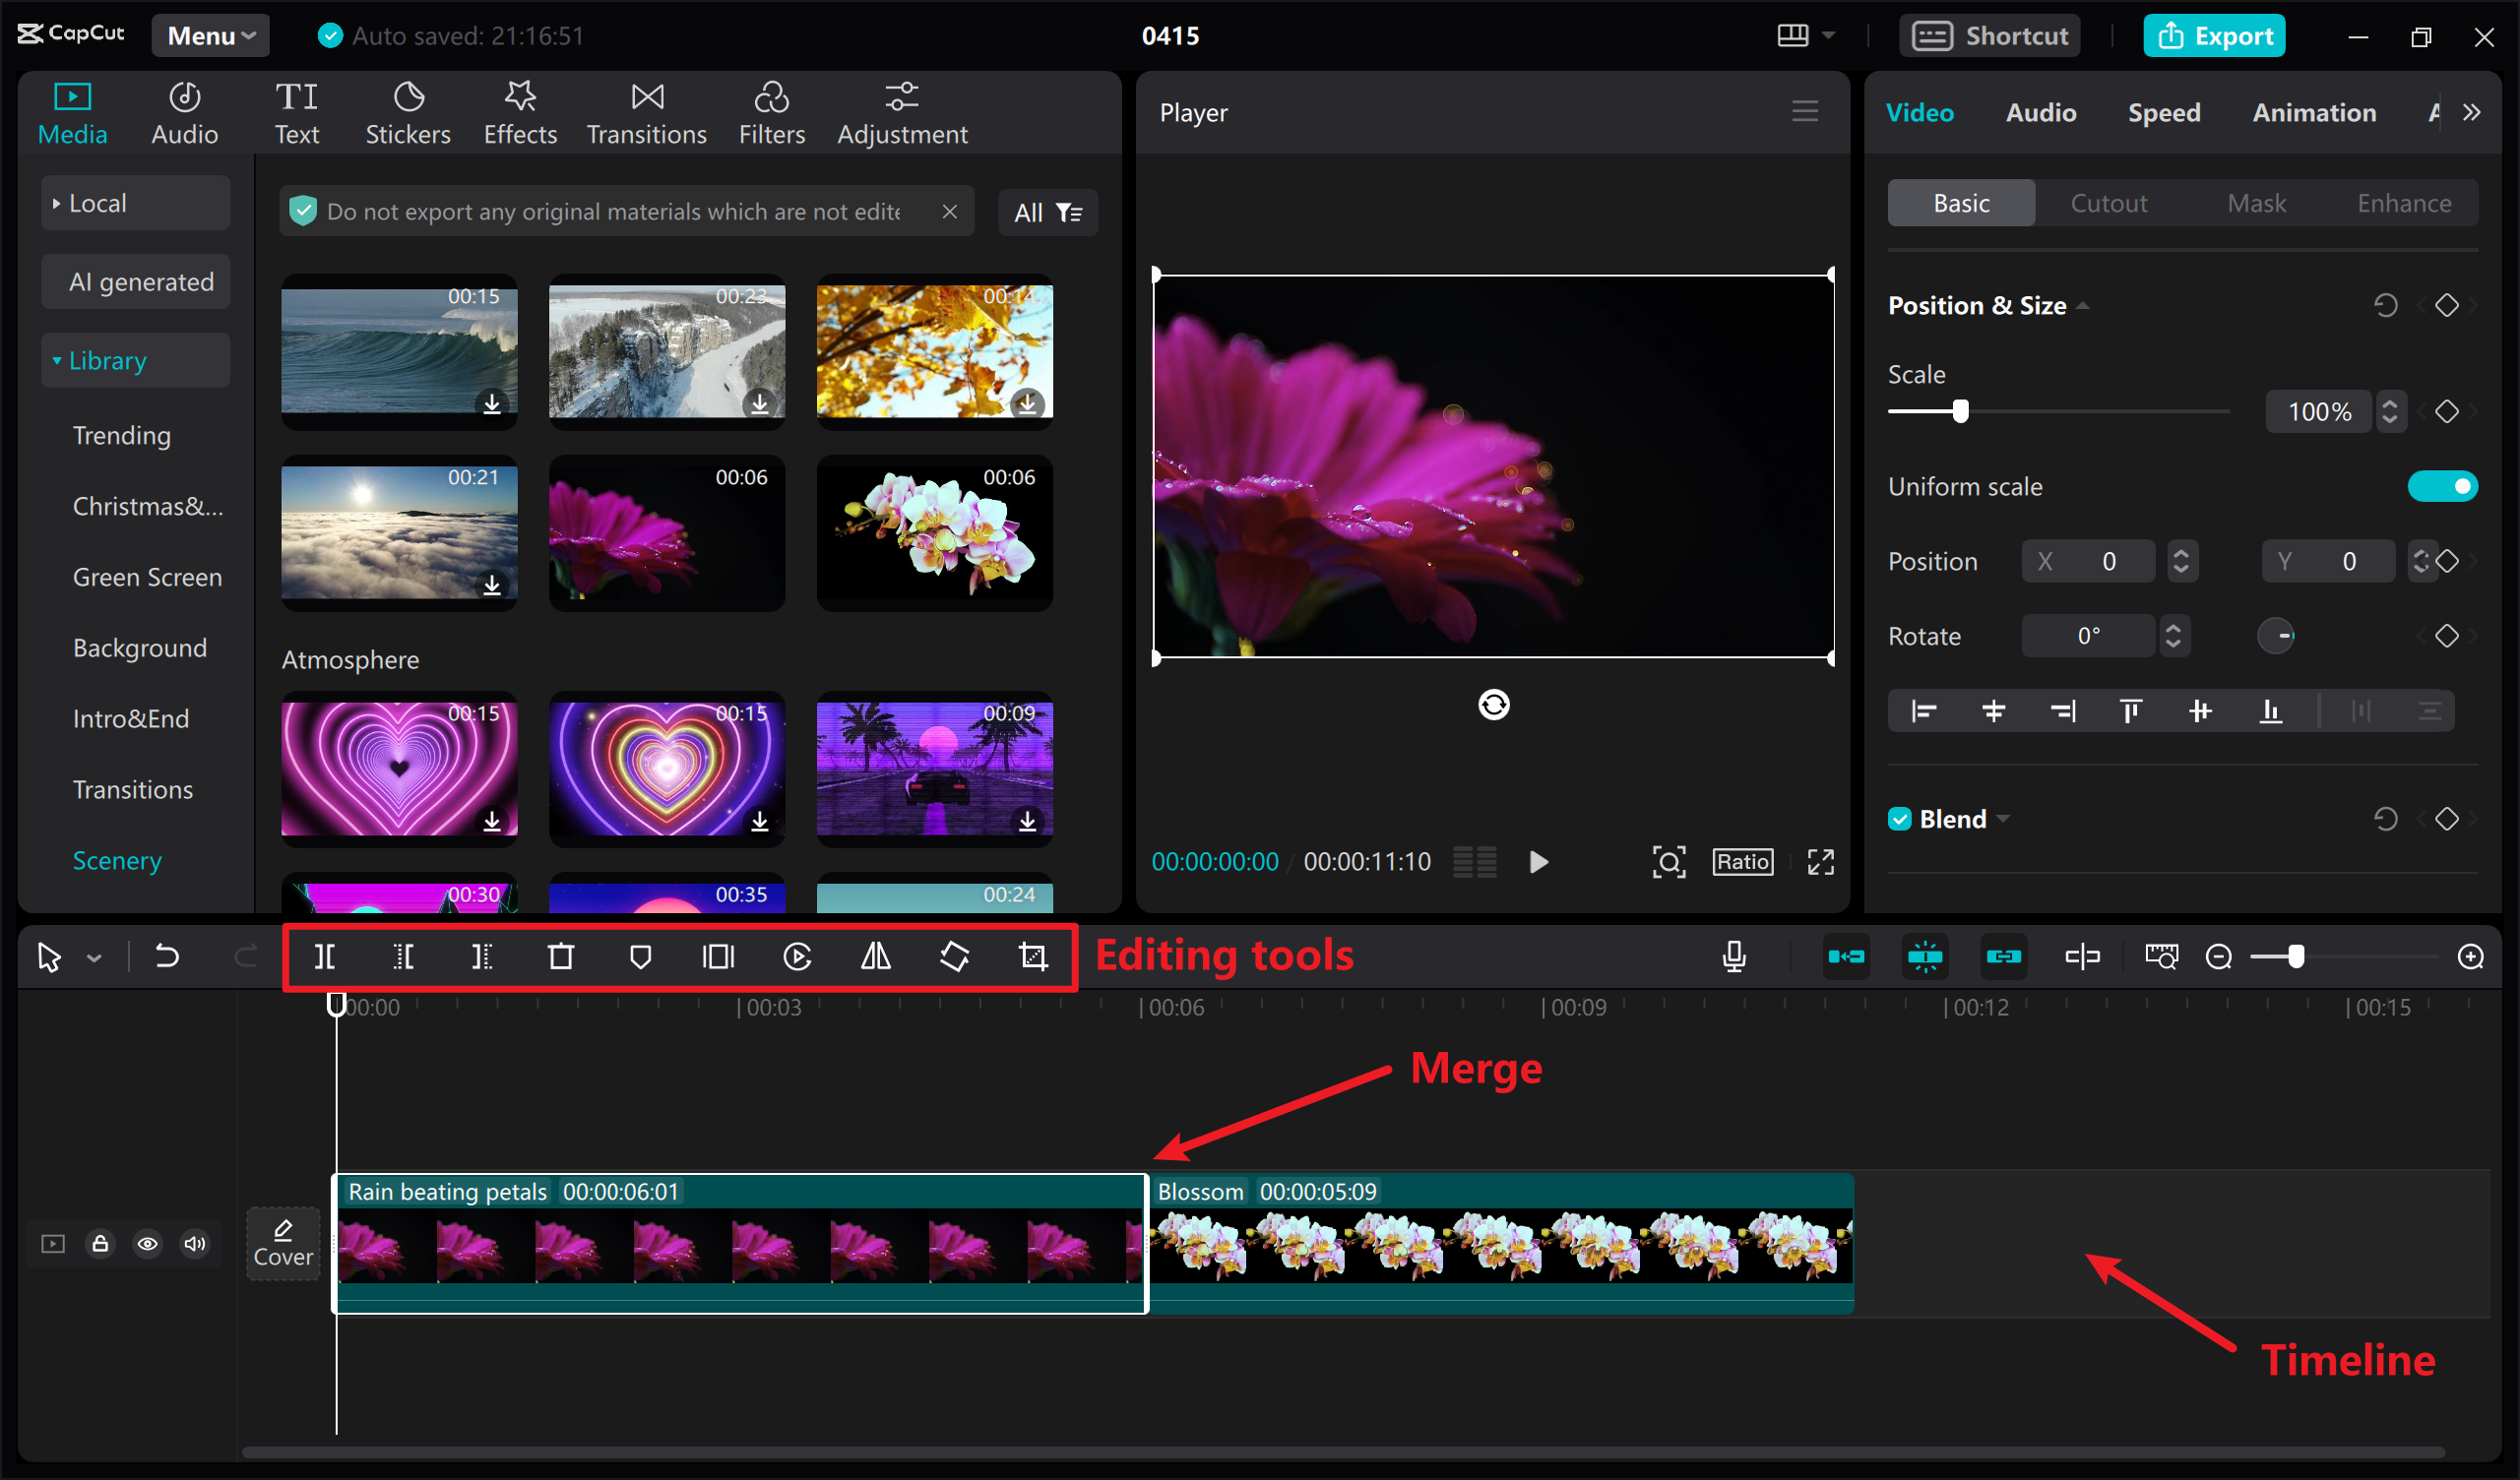Toggle the eye icon to hide the track

(x=147, y=1243)
